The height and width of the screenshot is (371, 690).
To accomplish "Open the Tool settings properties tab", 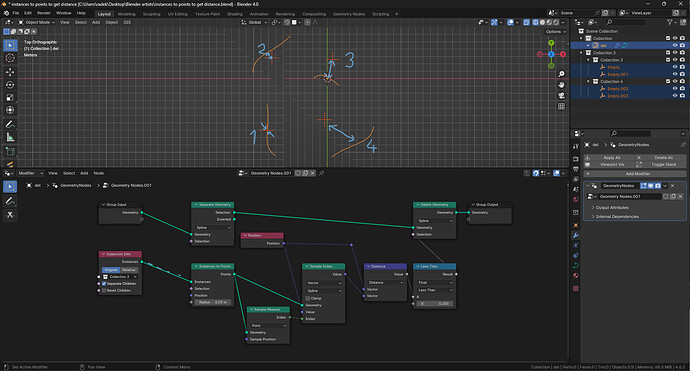I will 576,147.
